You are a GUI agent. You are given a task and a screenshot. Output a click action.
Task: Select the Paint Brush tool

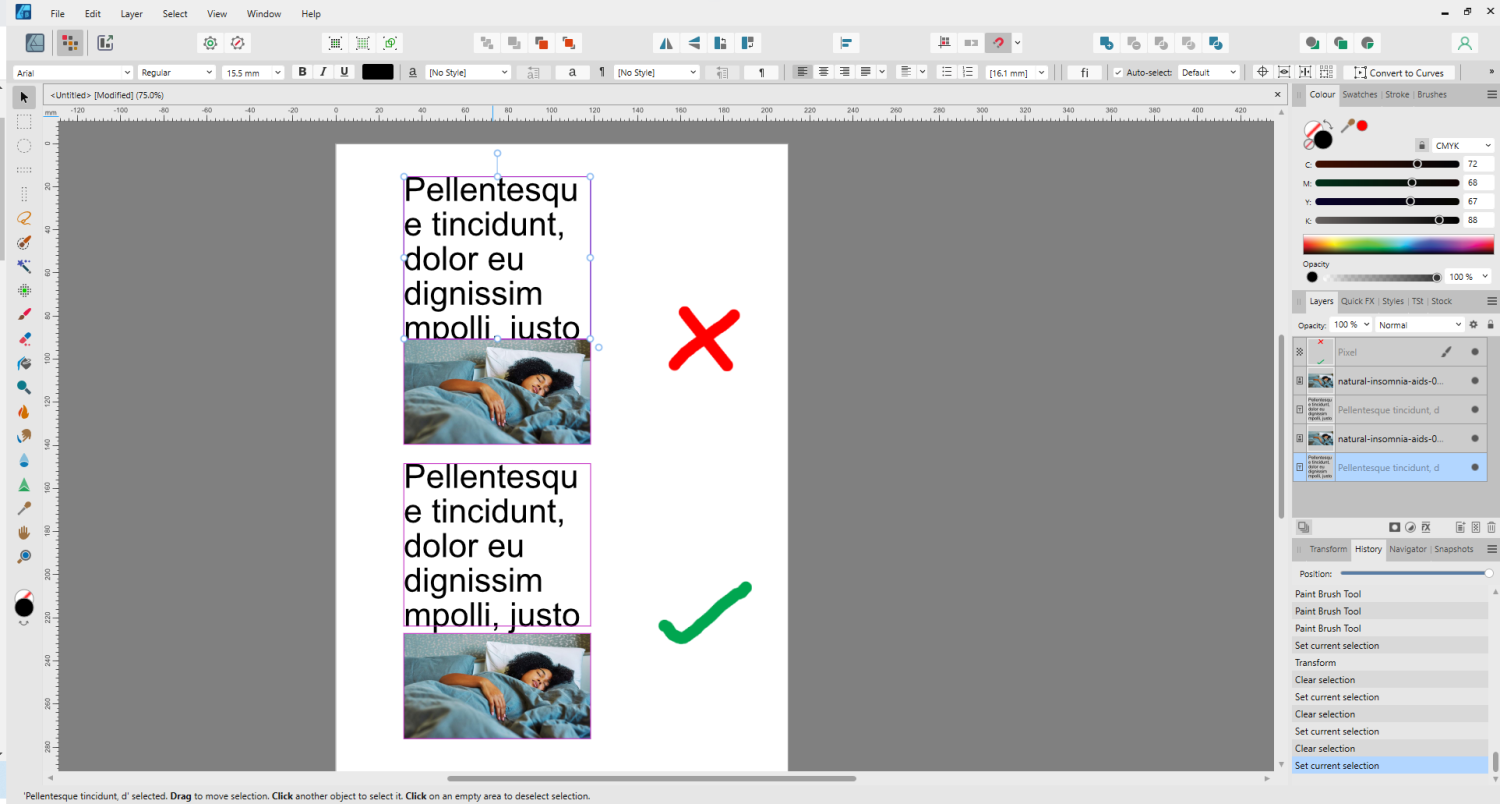(24, 314)
